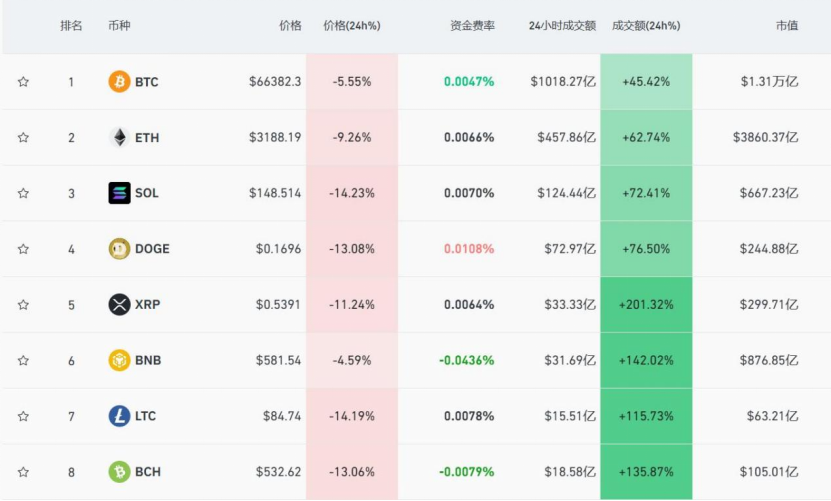Screen dimensions: 831x501
Task: Open the LTC coin name link
Action: tap(145, 416)
